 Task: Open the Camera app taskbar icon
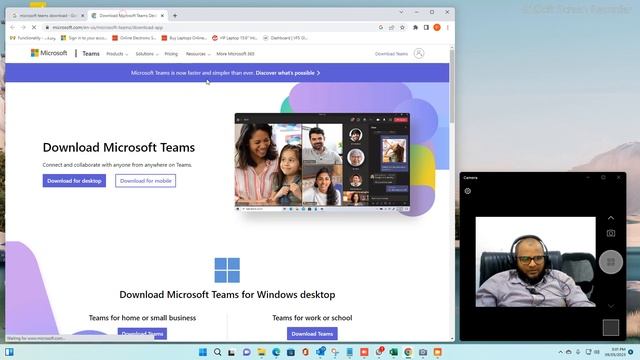coord(423,352)
